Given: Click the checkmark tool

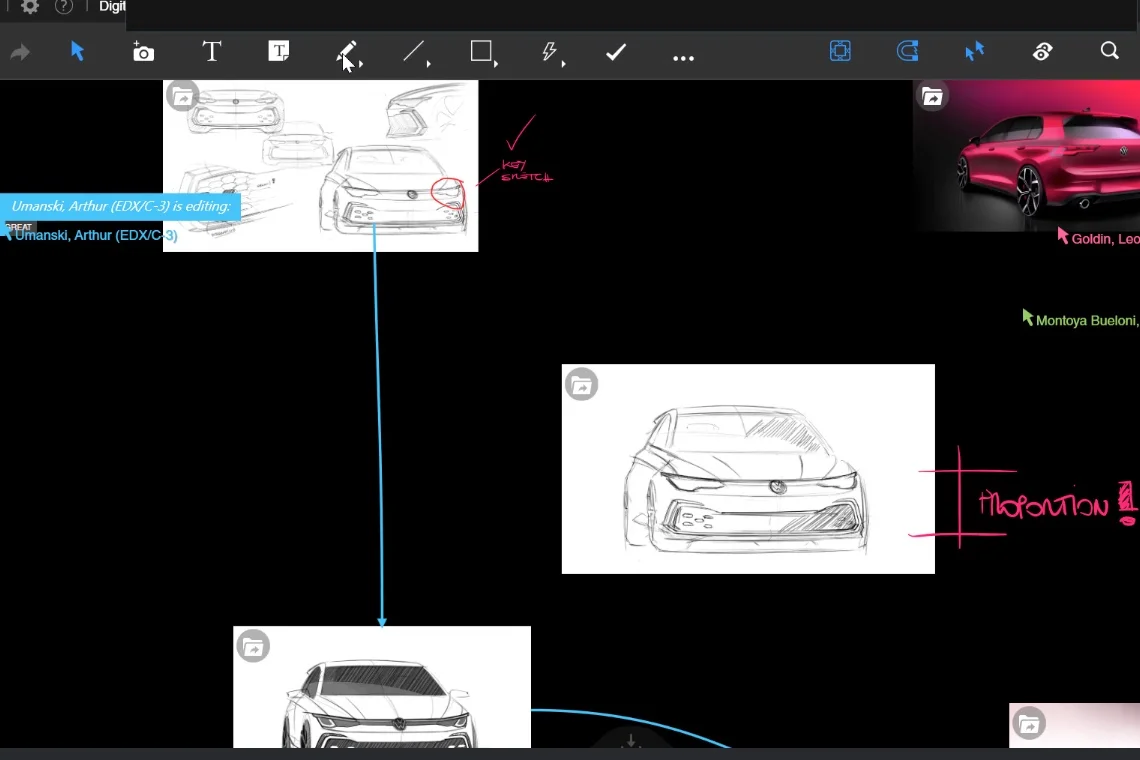Looking at the screenshot, I should pos(616,52).
